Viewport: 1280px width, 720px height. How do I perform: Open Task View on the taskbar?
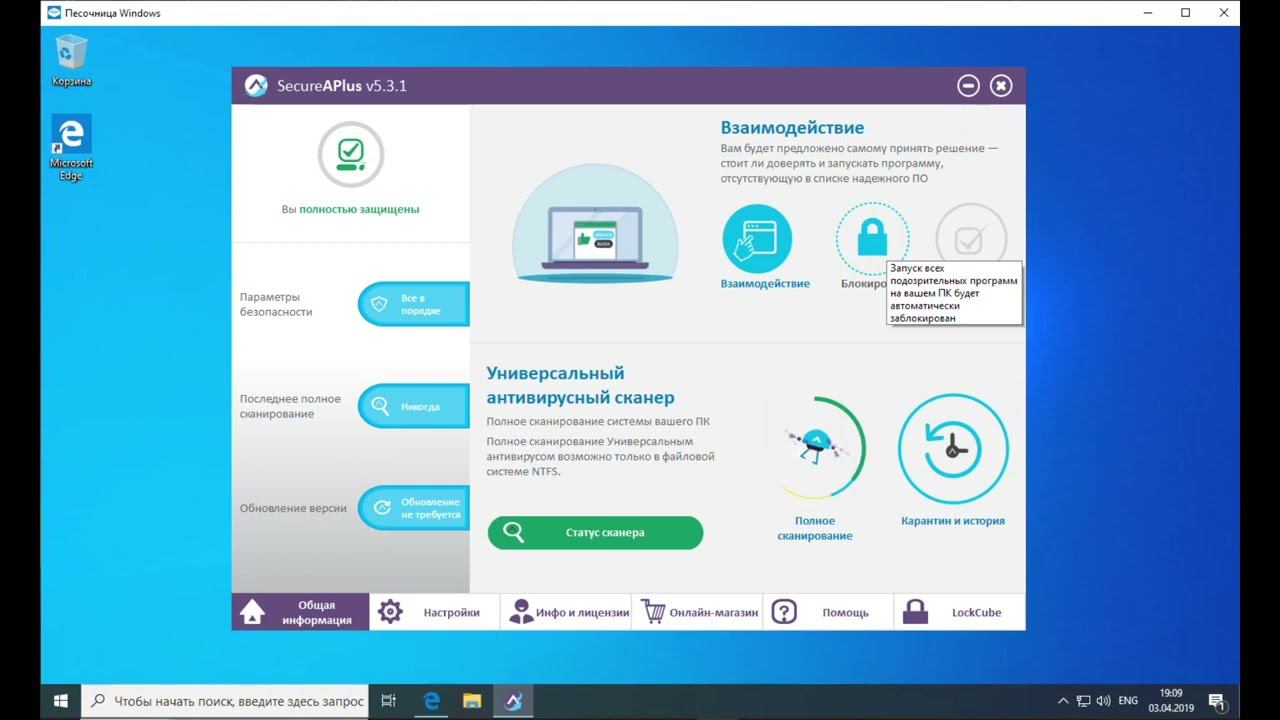389,701
